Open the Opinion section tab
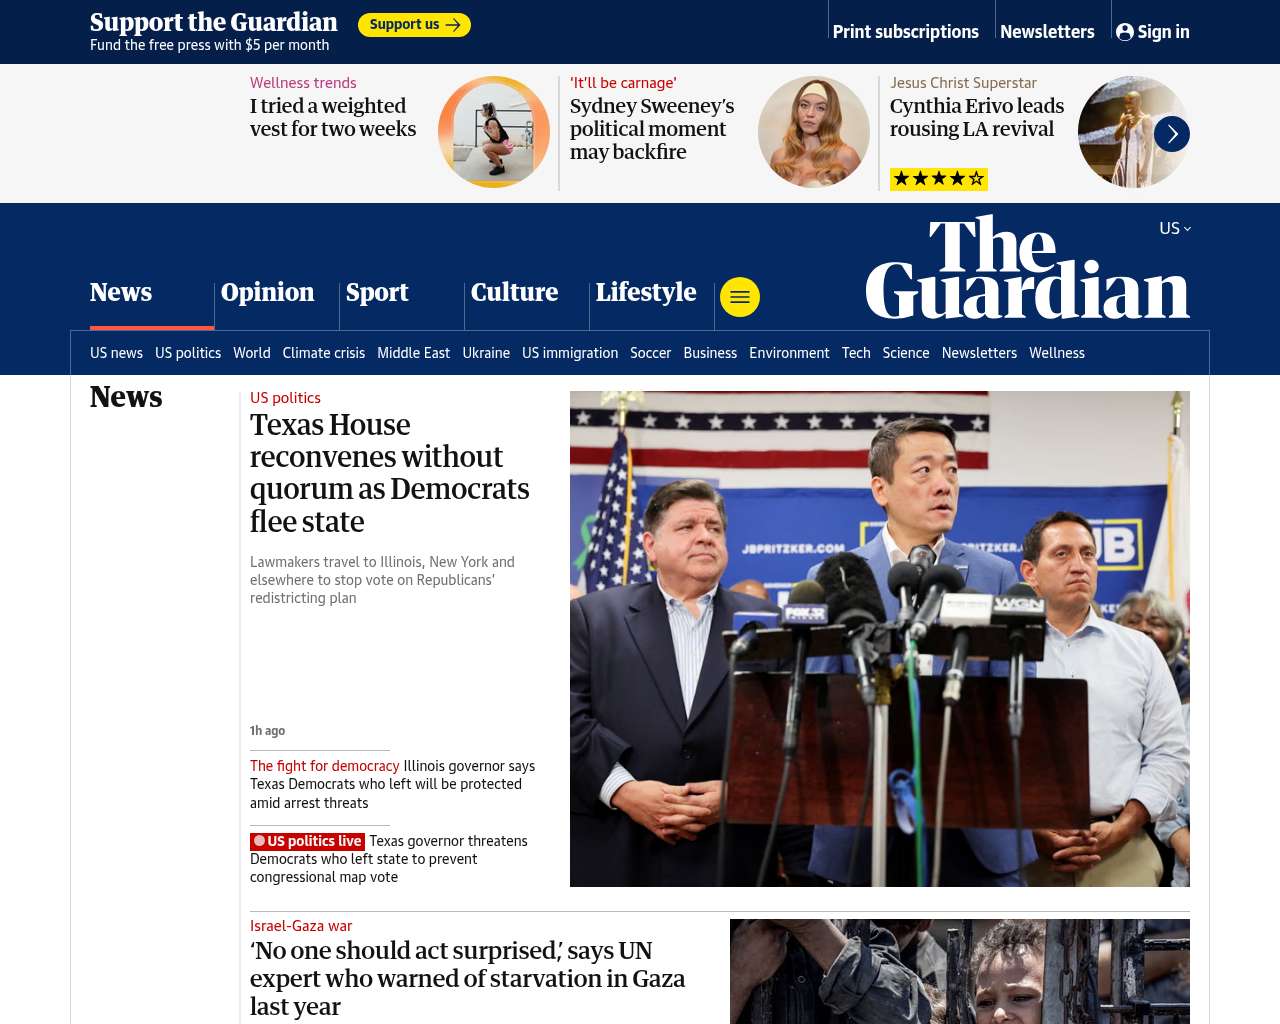The width and height of the screenshot is (1280, 1024). [x=267, y=292]
